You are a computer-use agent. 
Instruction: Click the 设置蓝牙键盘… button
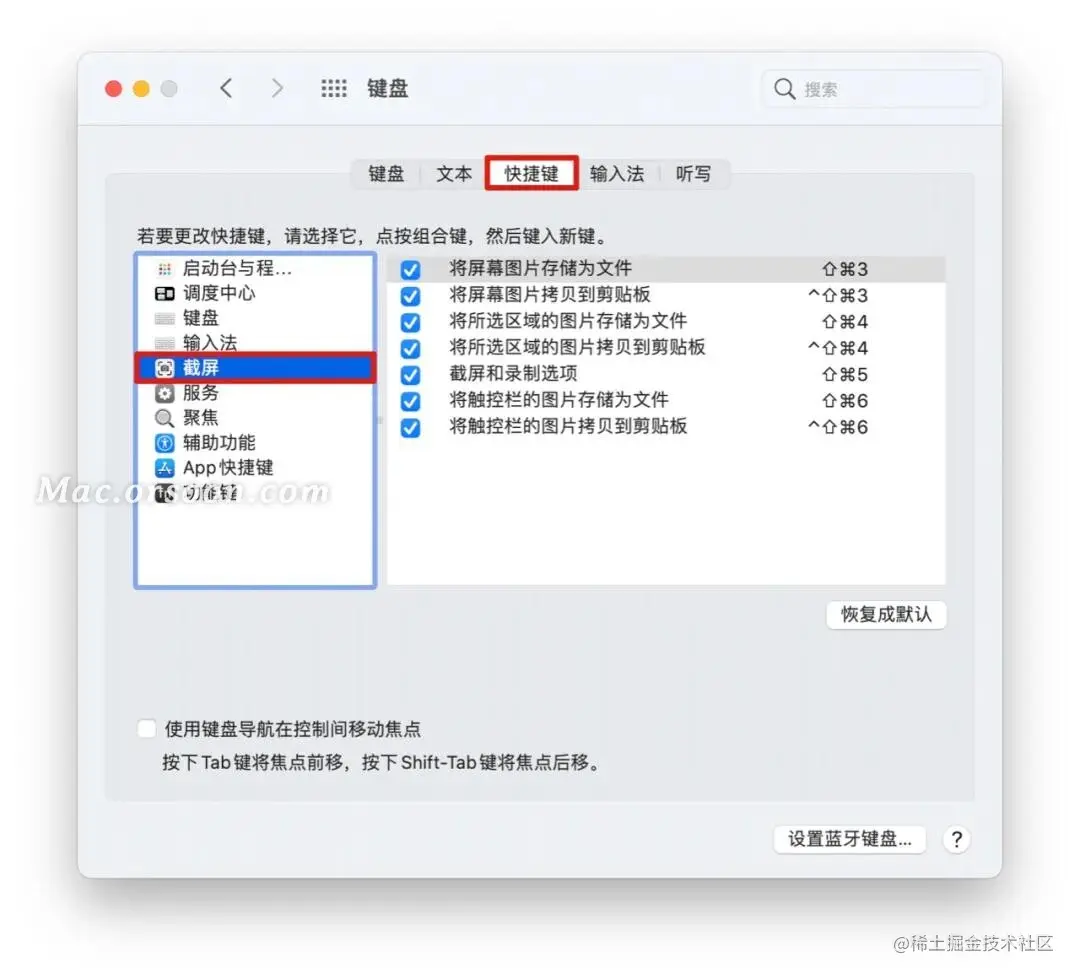(850, 840)
